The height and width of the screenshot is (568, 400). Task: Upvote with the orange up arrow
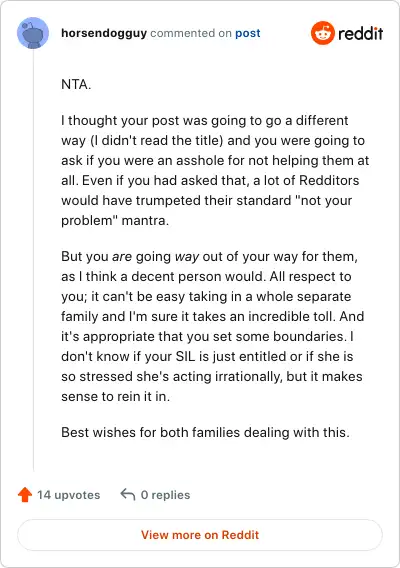25,494
